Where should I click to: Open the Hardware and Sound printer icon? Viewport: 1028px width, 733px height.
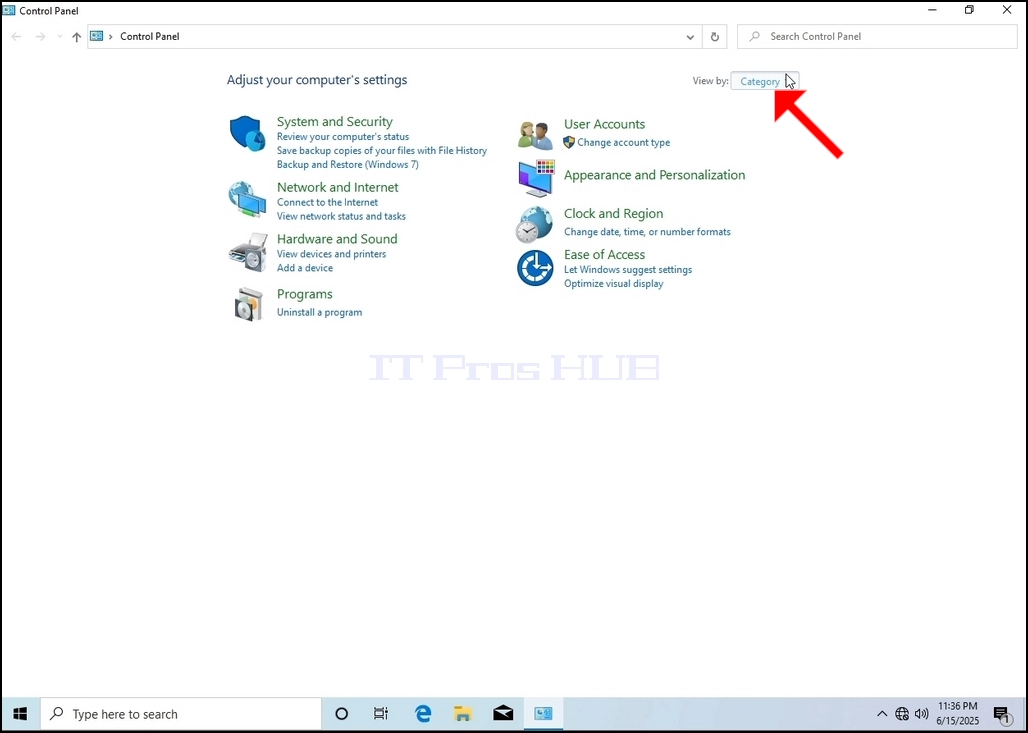pyautogui.click(x=248, y=252)
